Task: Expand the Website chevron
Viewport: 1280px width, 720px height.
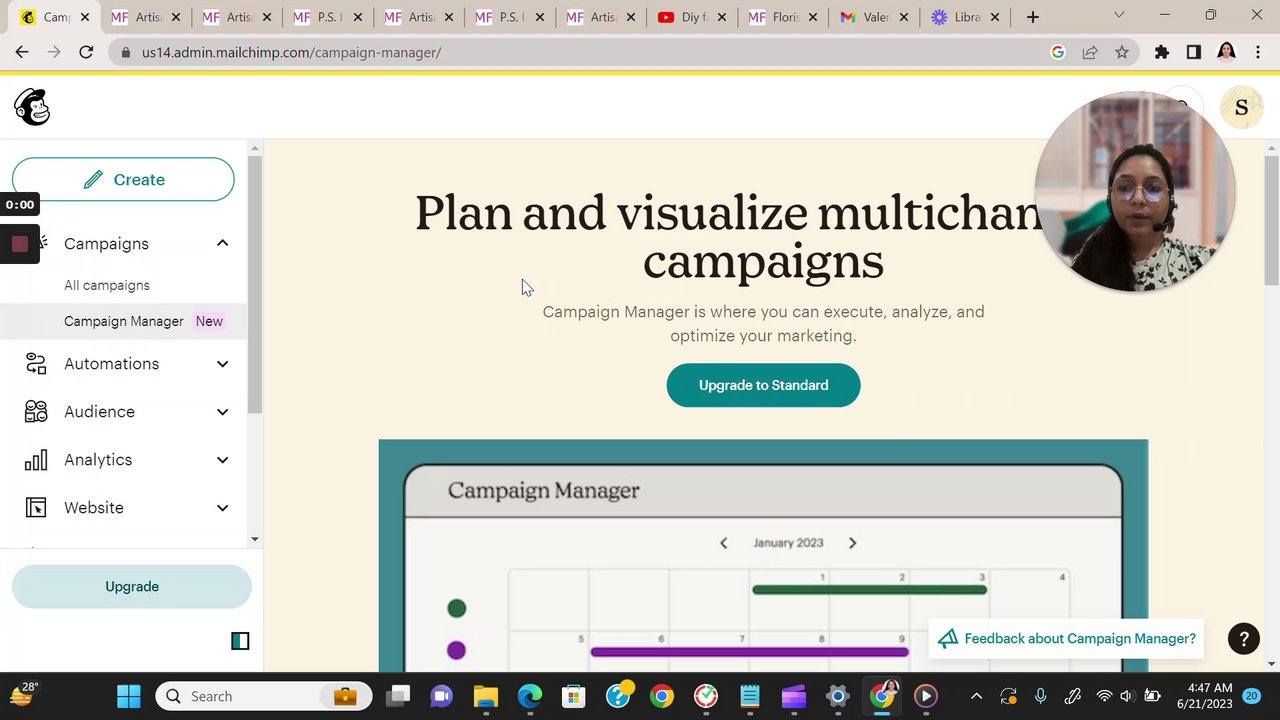Action: tap(222, 508)
